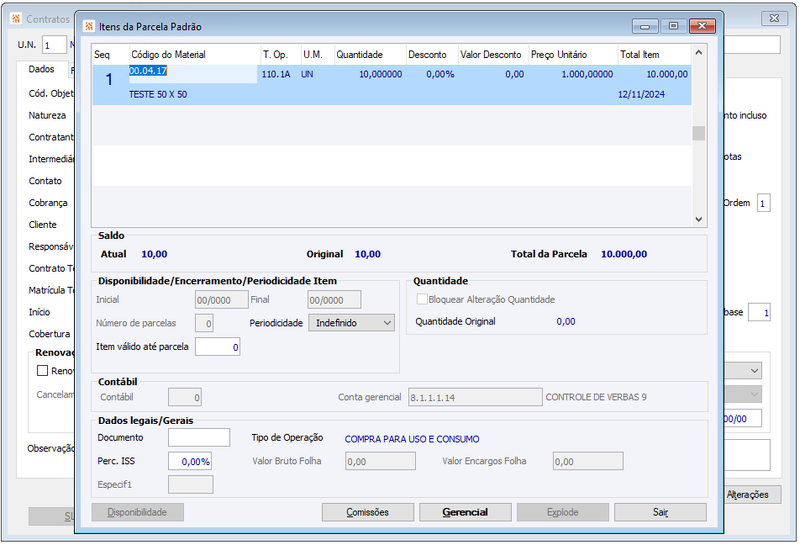Click the quantity cell 10,000000
Viewport: 800px width, 545px height.
[381, 75]
